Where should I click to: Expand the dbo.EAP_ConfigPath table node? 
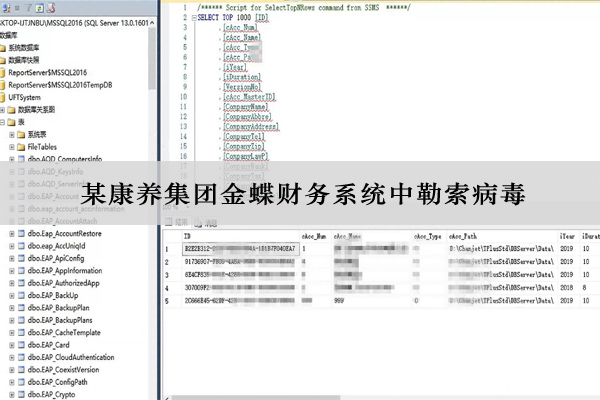click(12, 382)
